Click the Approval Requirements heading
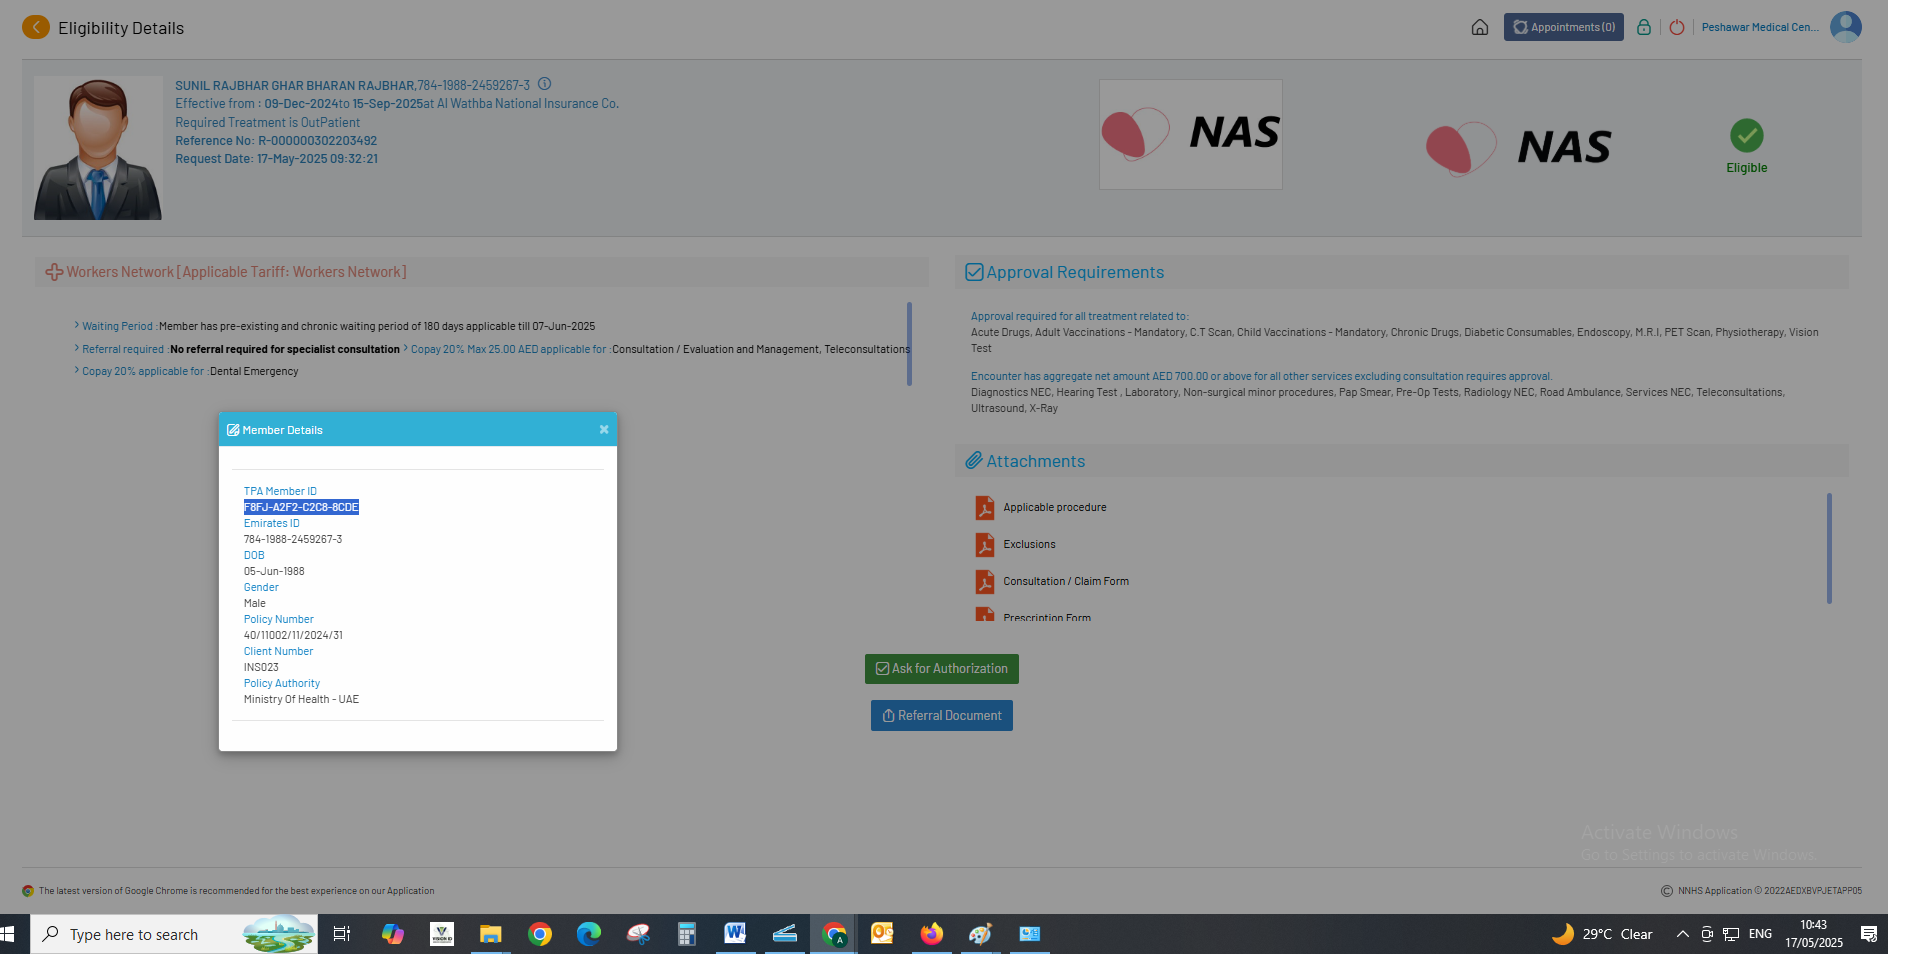 pos(1075,272)
